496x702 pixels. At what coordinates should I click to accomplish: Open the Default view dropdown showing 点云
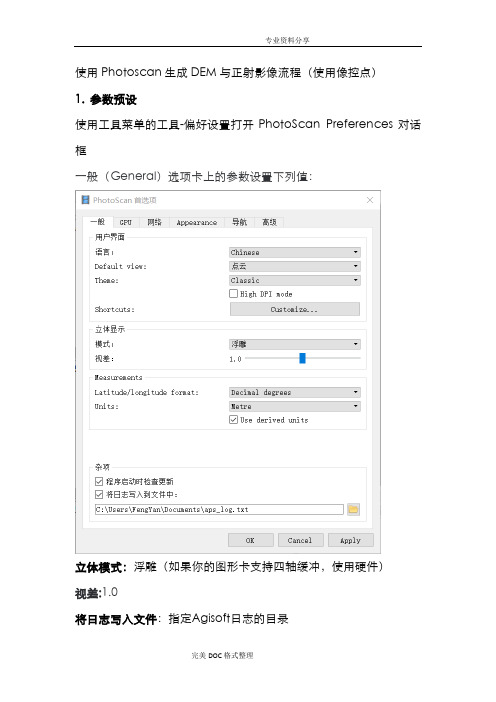[x=295, y=266]
